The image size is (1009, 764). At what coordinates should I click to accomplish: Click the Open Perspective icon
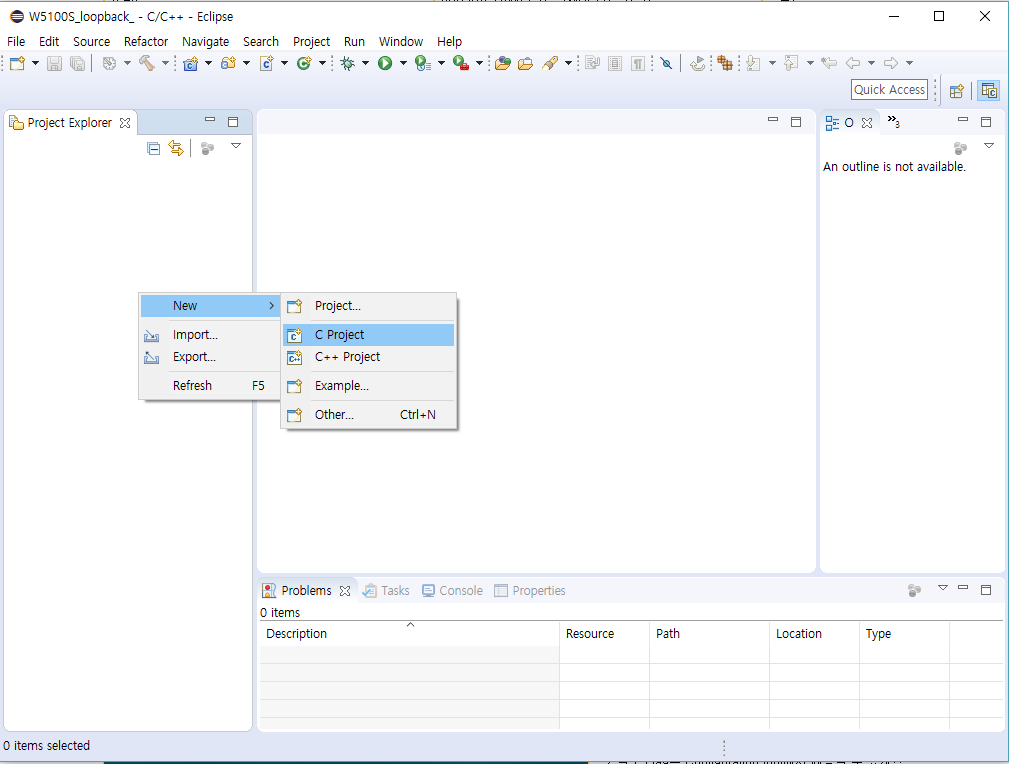[957, 91]
